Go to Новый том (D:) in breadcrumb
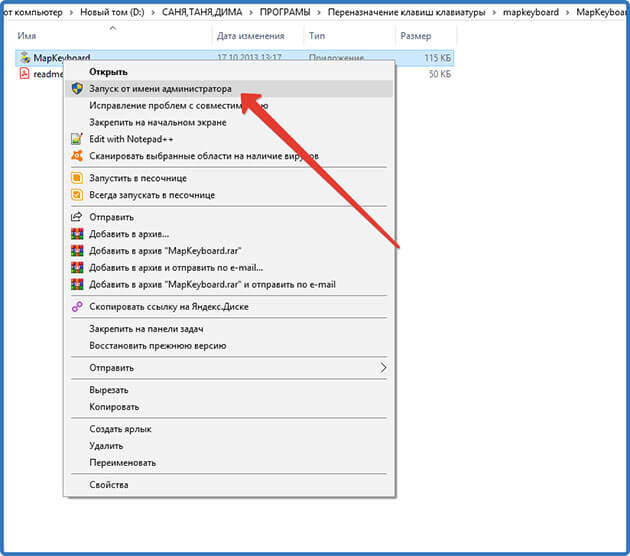Image resolution: width=630 pixels, height=556 pixels. click(x=112, y=12)
